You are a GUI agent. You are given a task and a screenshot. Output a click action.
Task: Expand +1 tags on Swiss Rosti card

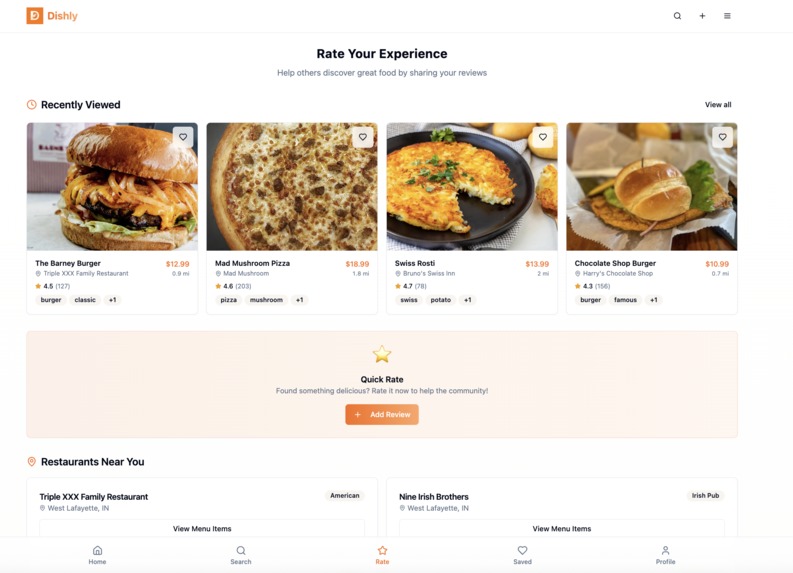[x=468, y=300]
